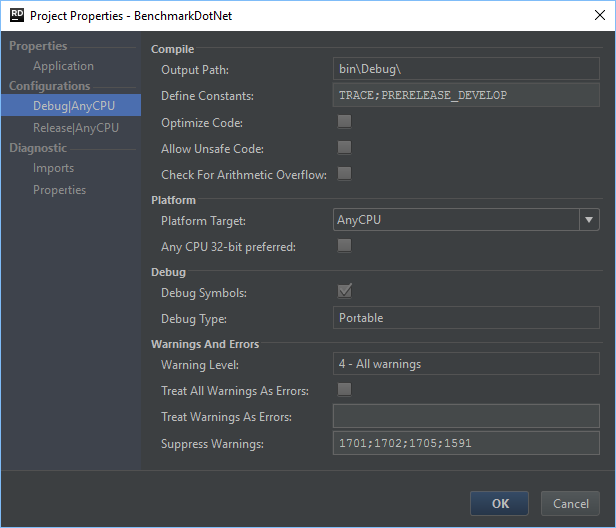The image size is (616, 528).
Task: Click the Optimize Code label
Action: coord(202,123)
